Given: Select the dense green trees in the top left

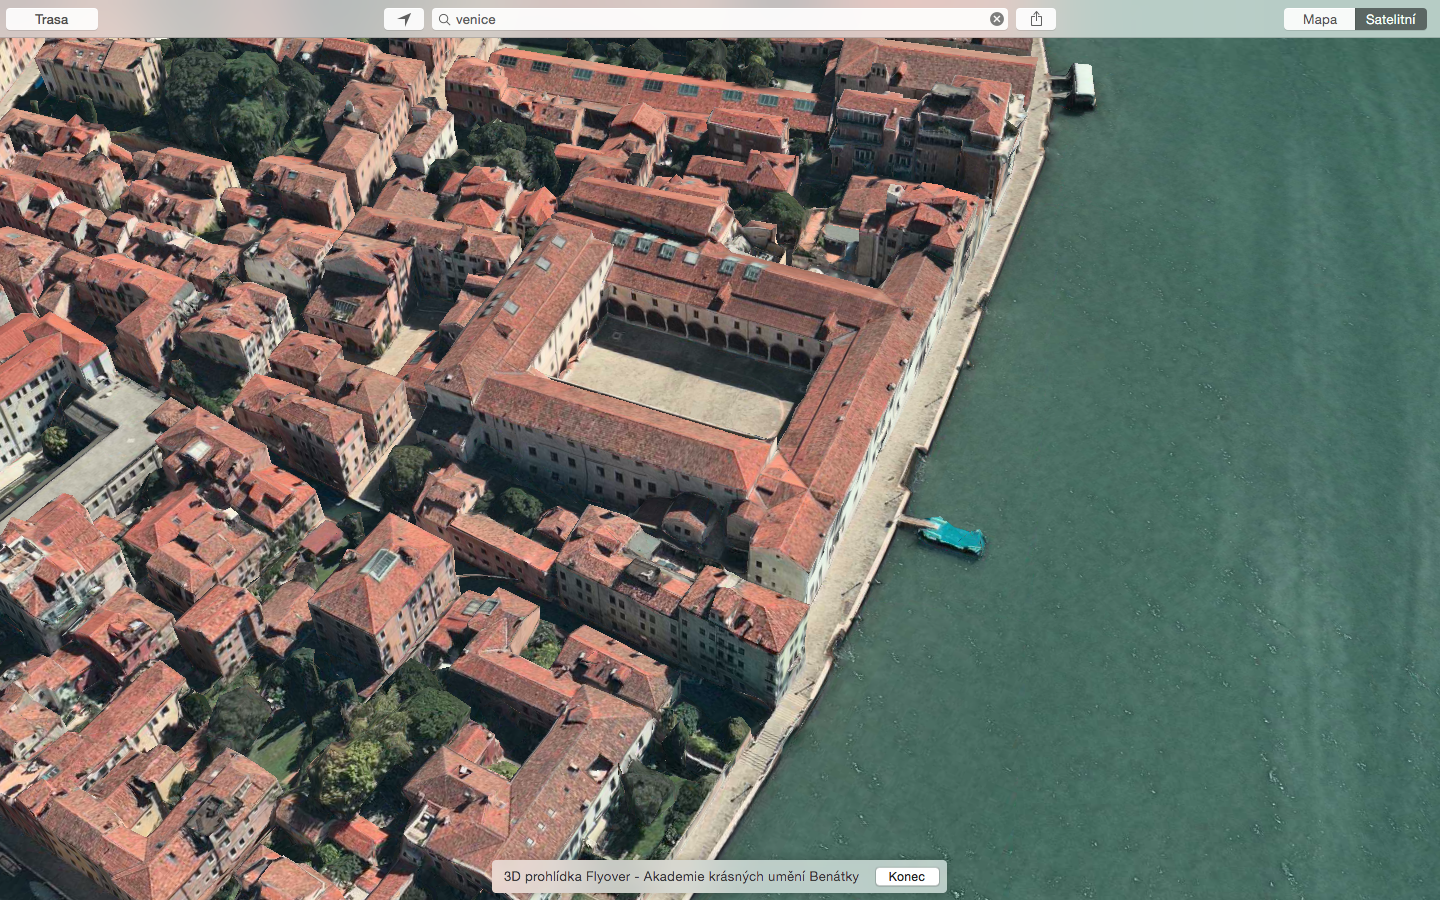Looking at the screenshot, I should [230, 100].
